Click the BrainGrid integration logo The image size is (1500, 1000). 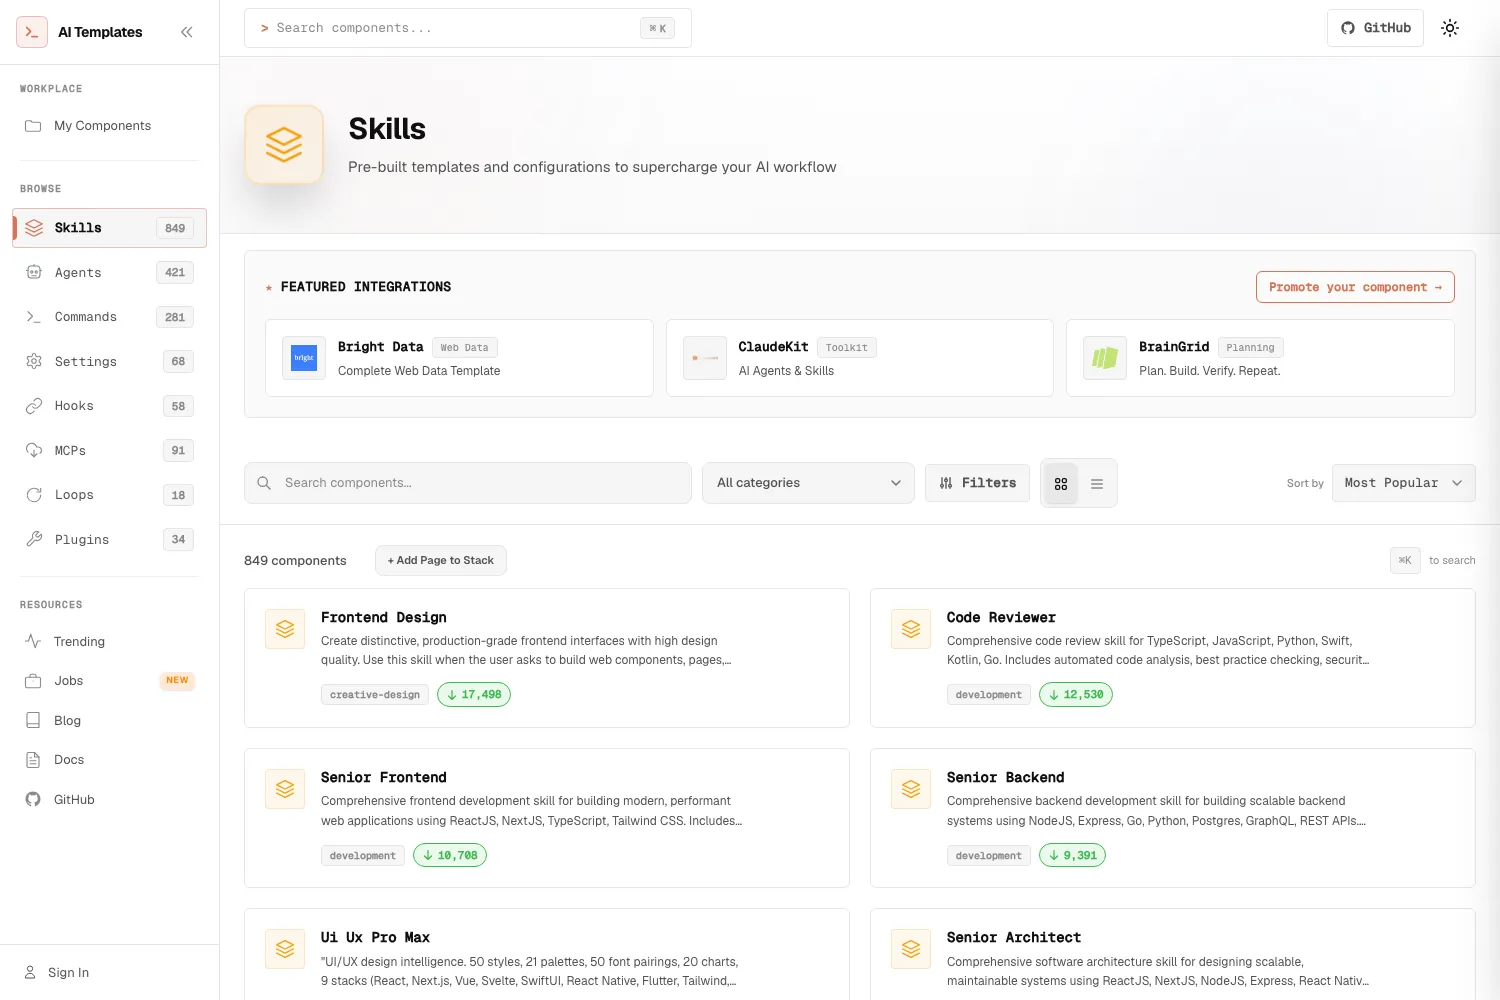(x=1105, y=358)
